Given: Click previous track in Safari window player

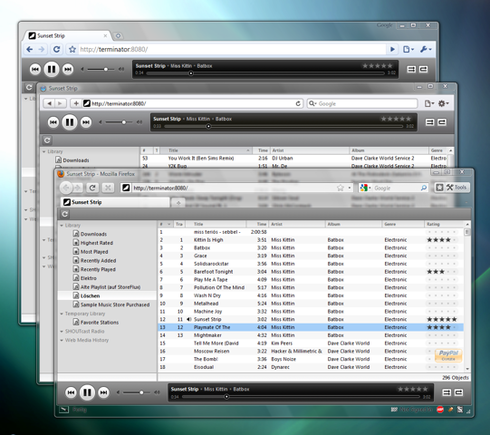Looking at the screenshot, I should (53, 122).
